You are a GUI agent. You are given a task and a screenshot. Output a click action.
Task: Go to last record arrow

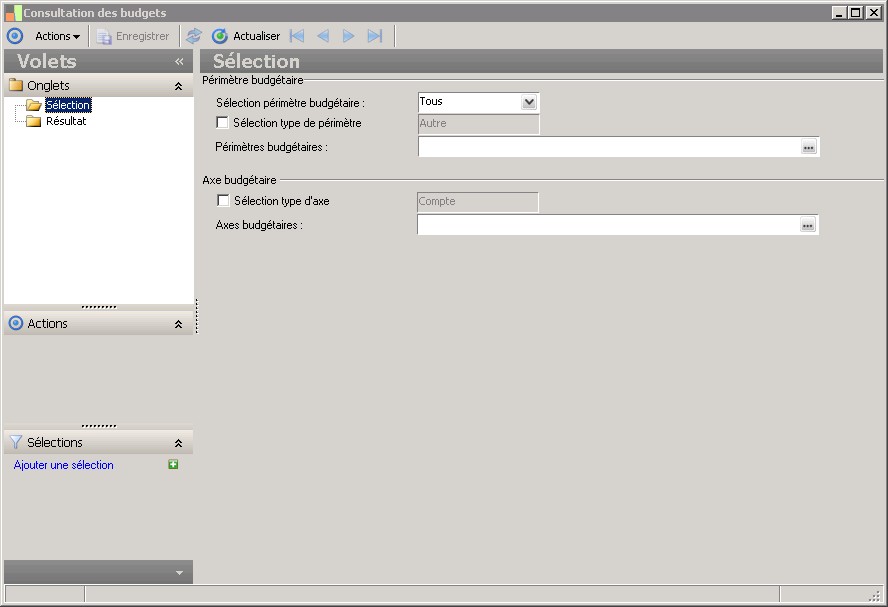click(375, 36)
